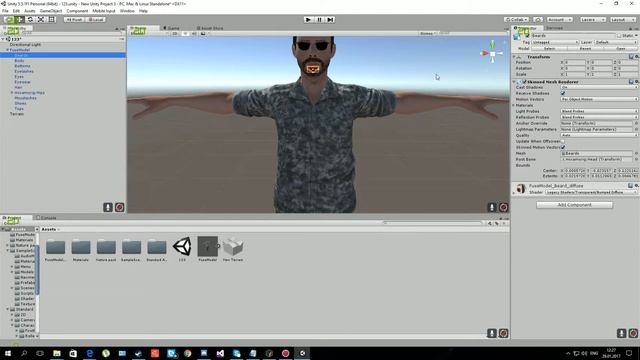Viewport: 640px width, 360px height.
Task: Collapse the Transform component
Action: click(514, 57)
